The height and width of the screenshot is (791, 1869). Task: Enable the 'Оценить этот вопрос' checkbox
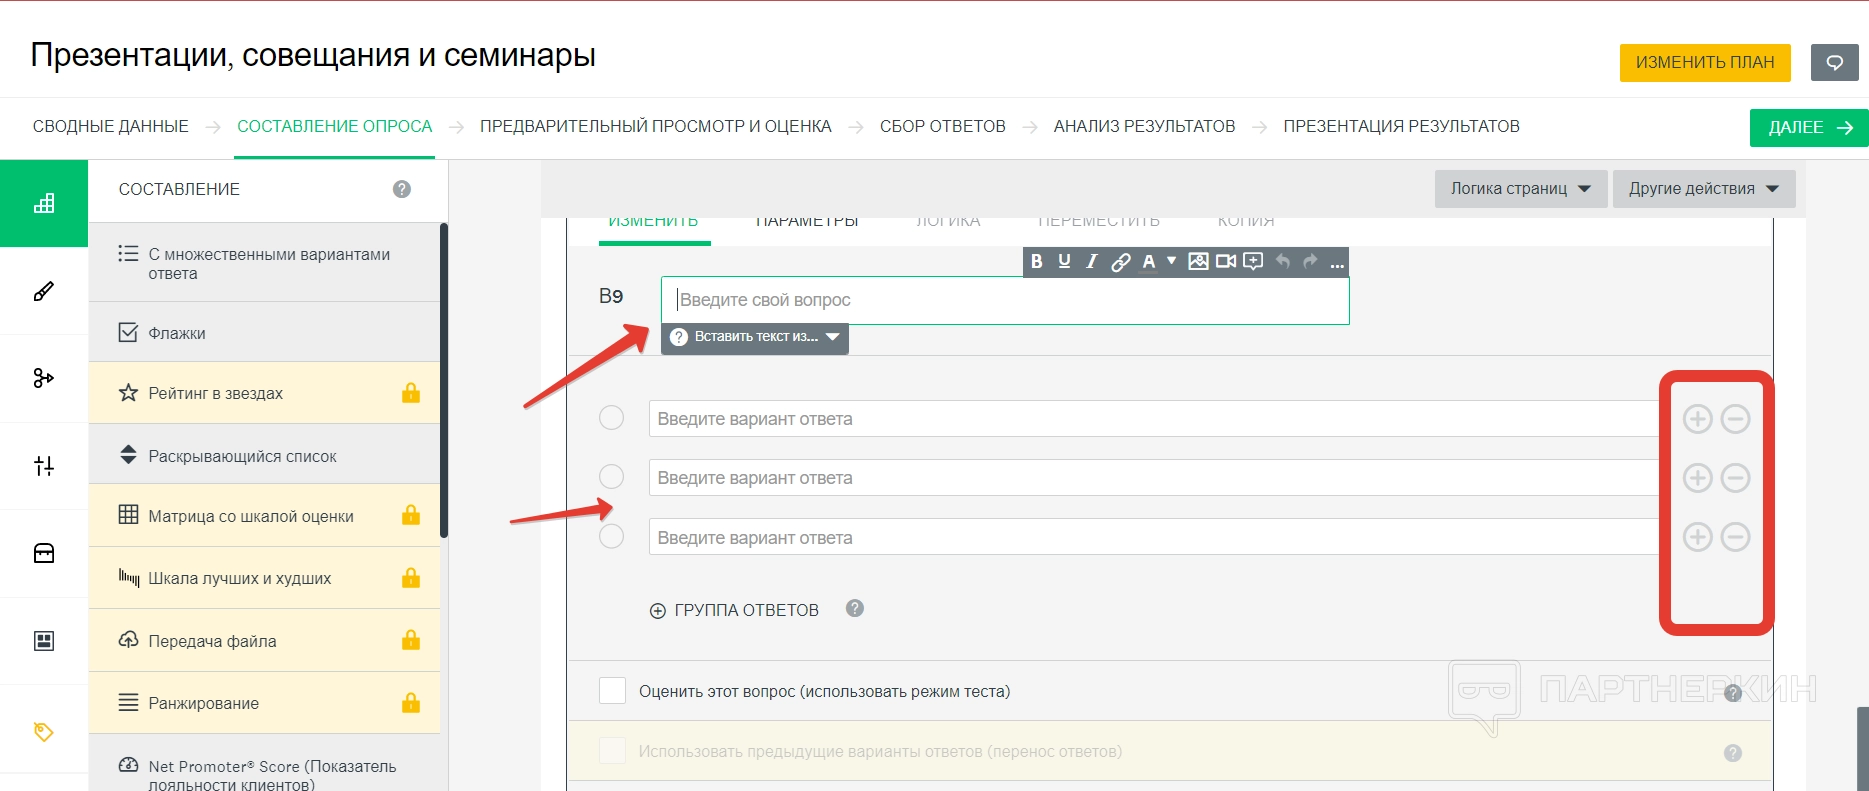point(612,691)
